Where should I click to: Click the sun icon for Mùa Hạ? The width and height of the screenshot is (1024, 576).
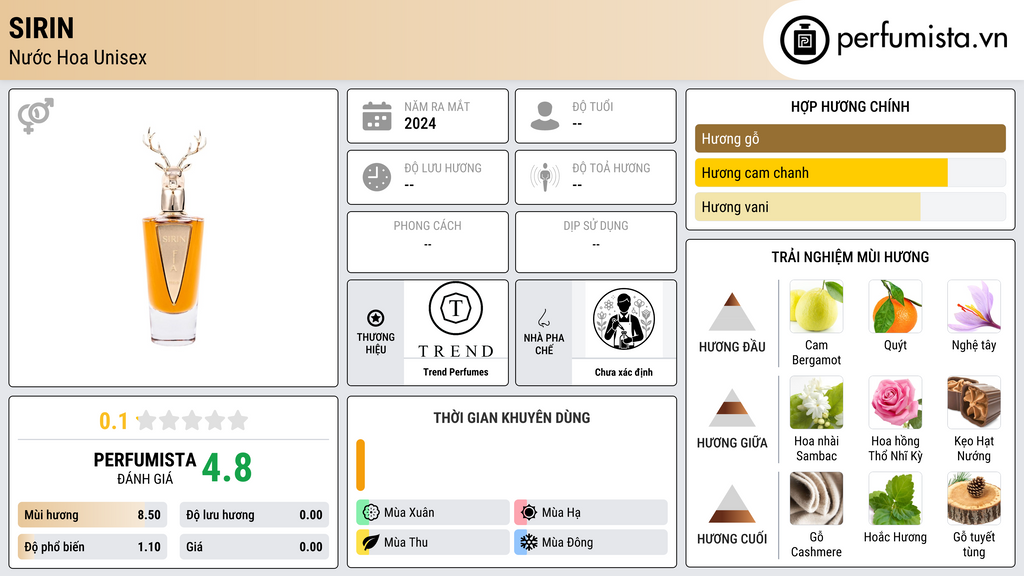(x=529, y=513)
